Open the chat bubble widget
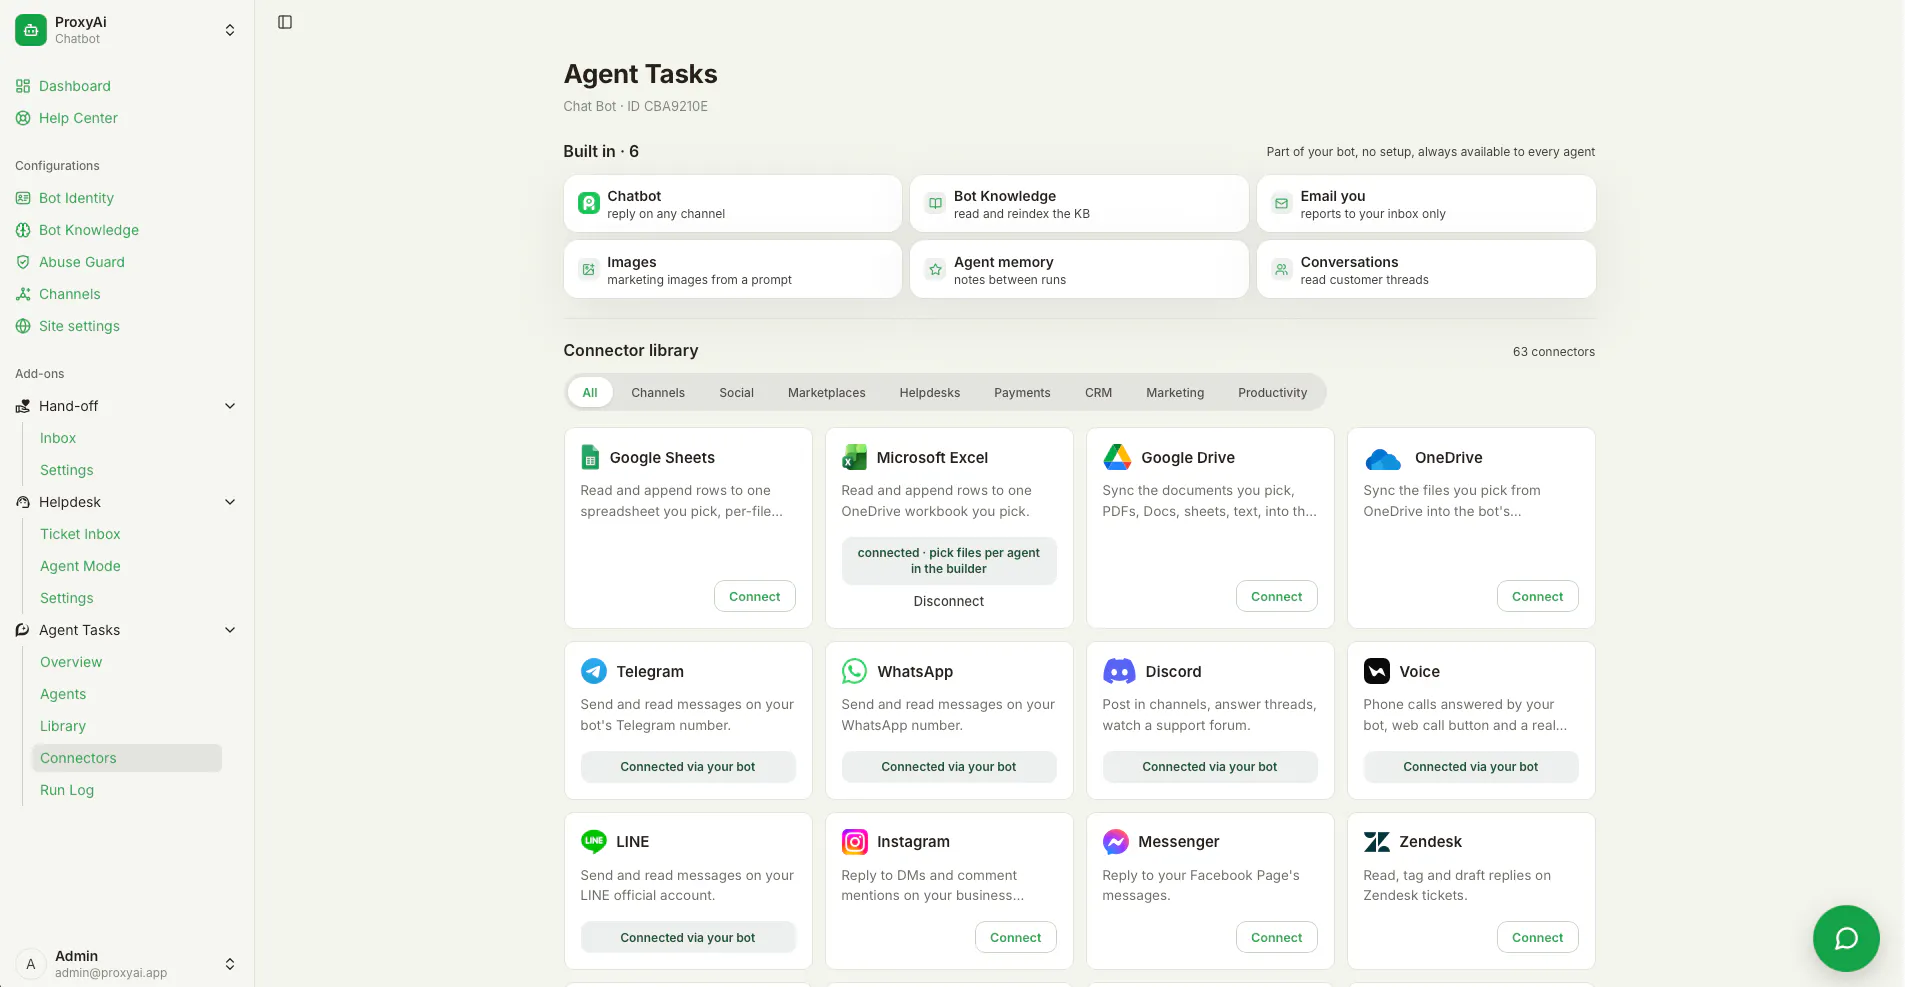Screen dimensions: 1905x987 click(1846, 938)
